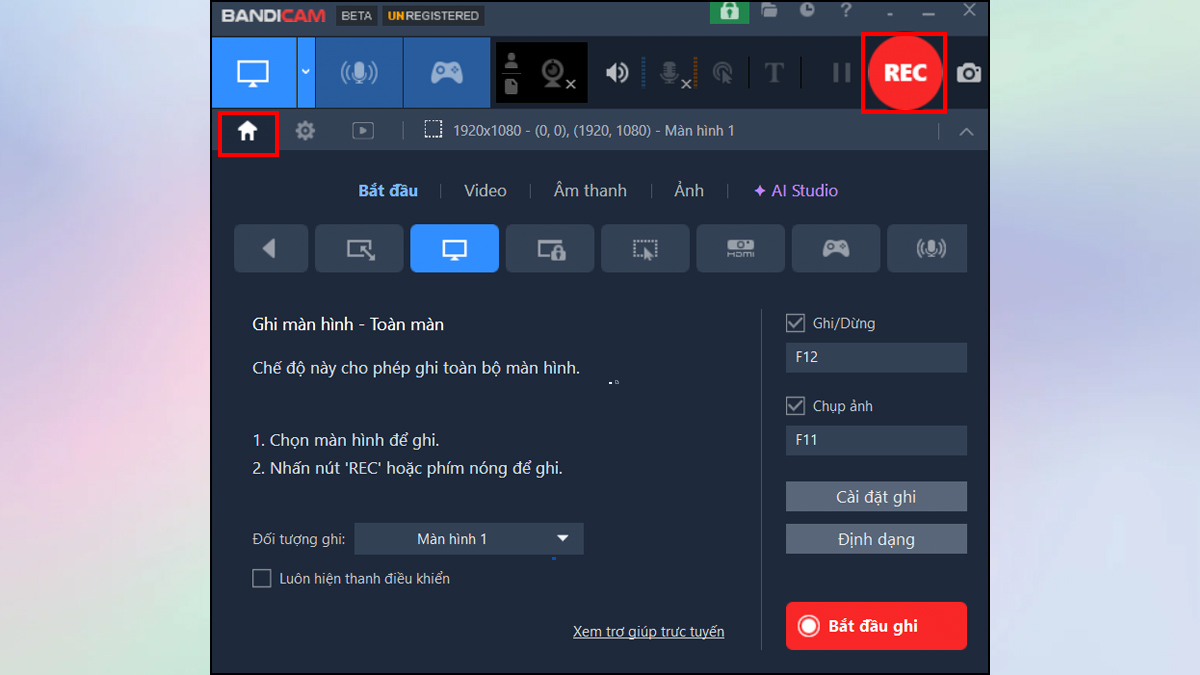Select the screen recording mode monitor button
Viewport: 1200px width, 675px height.
254,73
